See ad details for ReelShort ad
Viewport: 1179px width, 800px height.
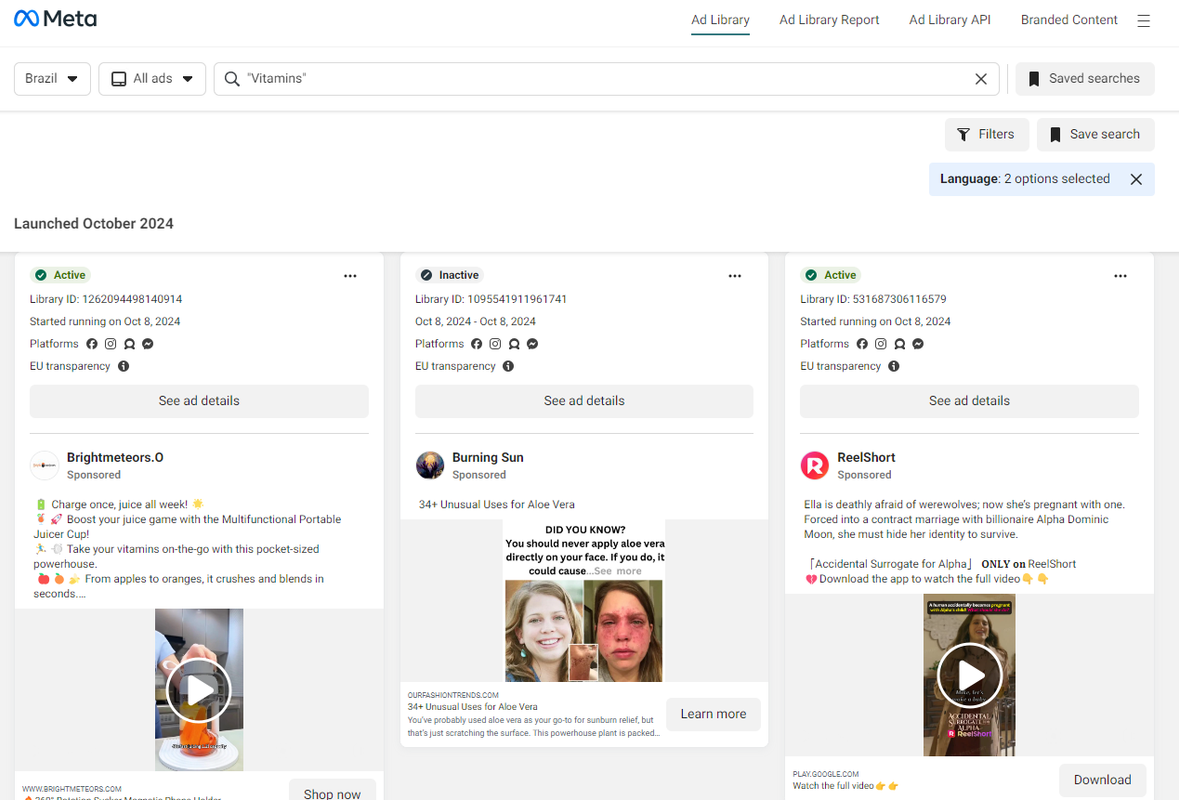[x=969, y=402]
